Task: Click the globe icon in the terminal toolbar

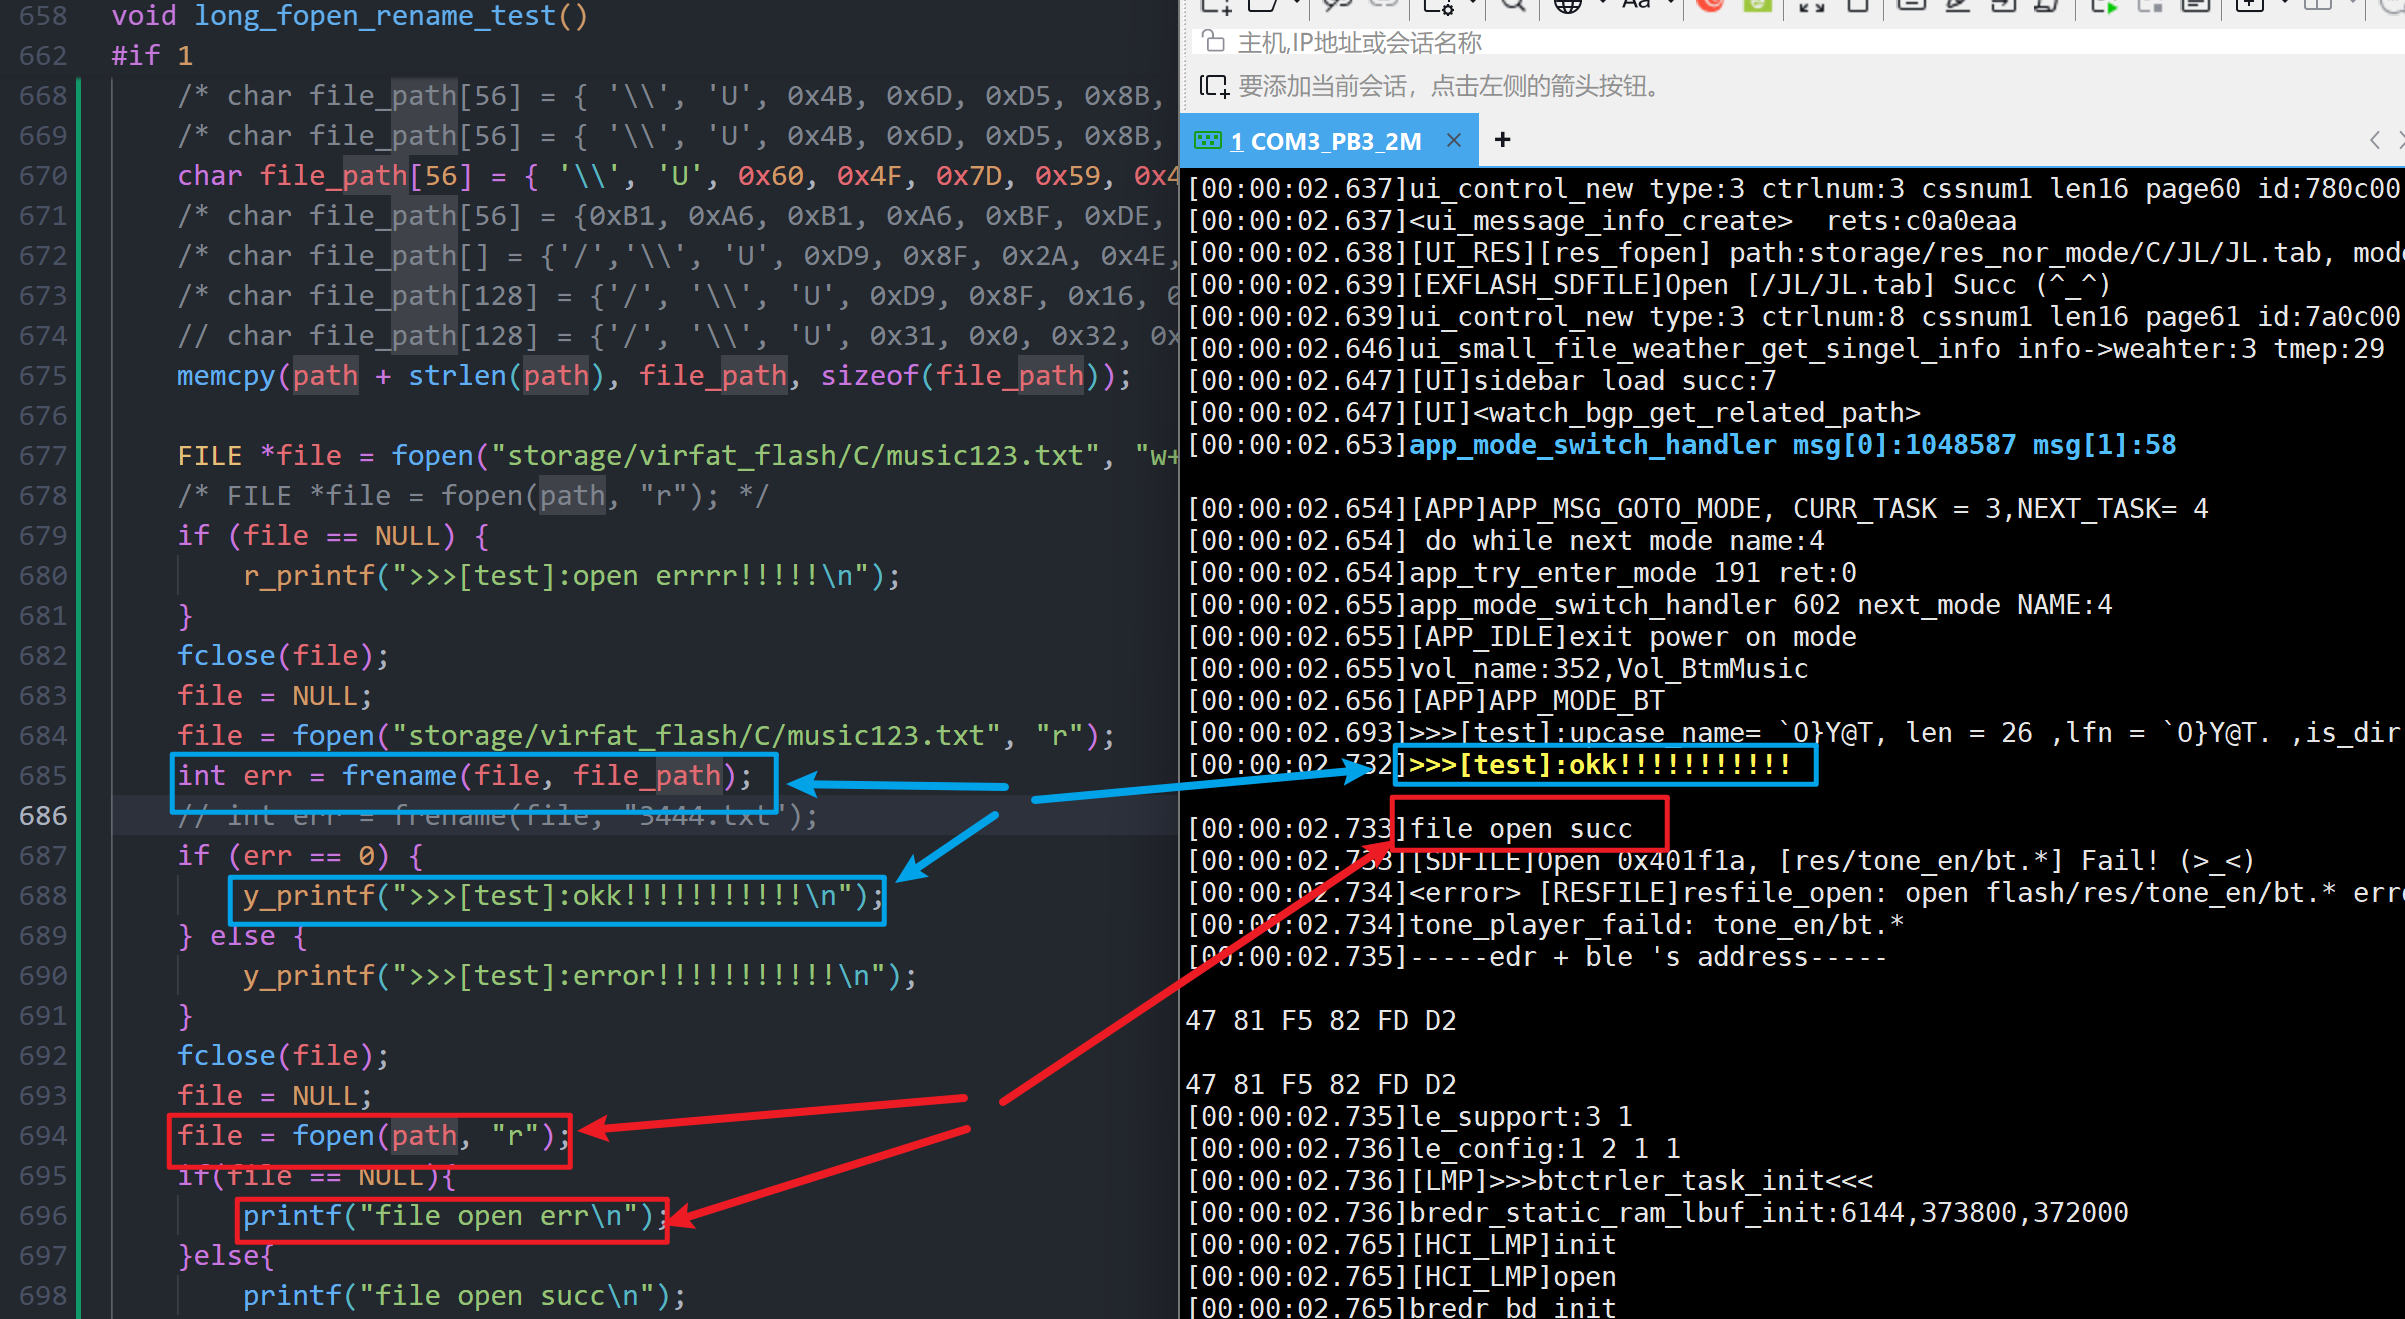Action: pyautogui.click(x=1567, y=5)
